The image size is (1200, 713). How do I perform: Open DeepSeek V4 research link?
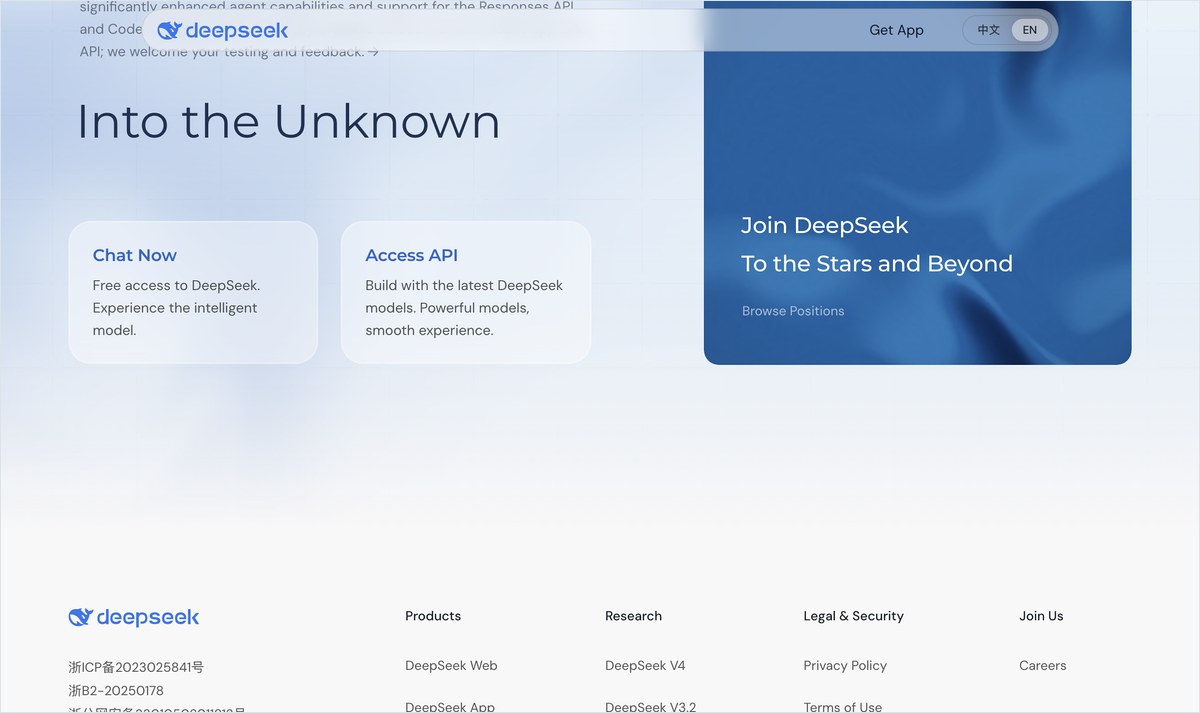[645, 665]
